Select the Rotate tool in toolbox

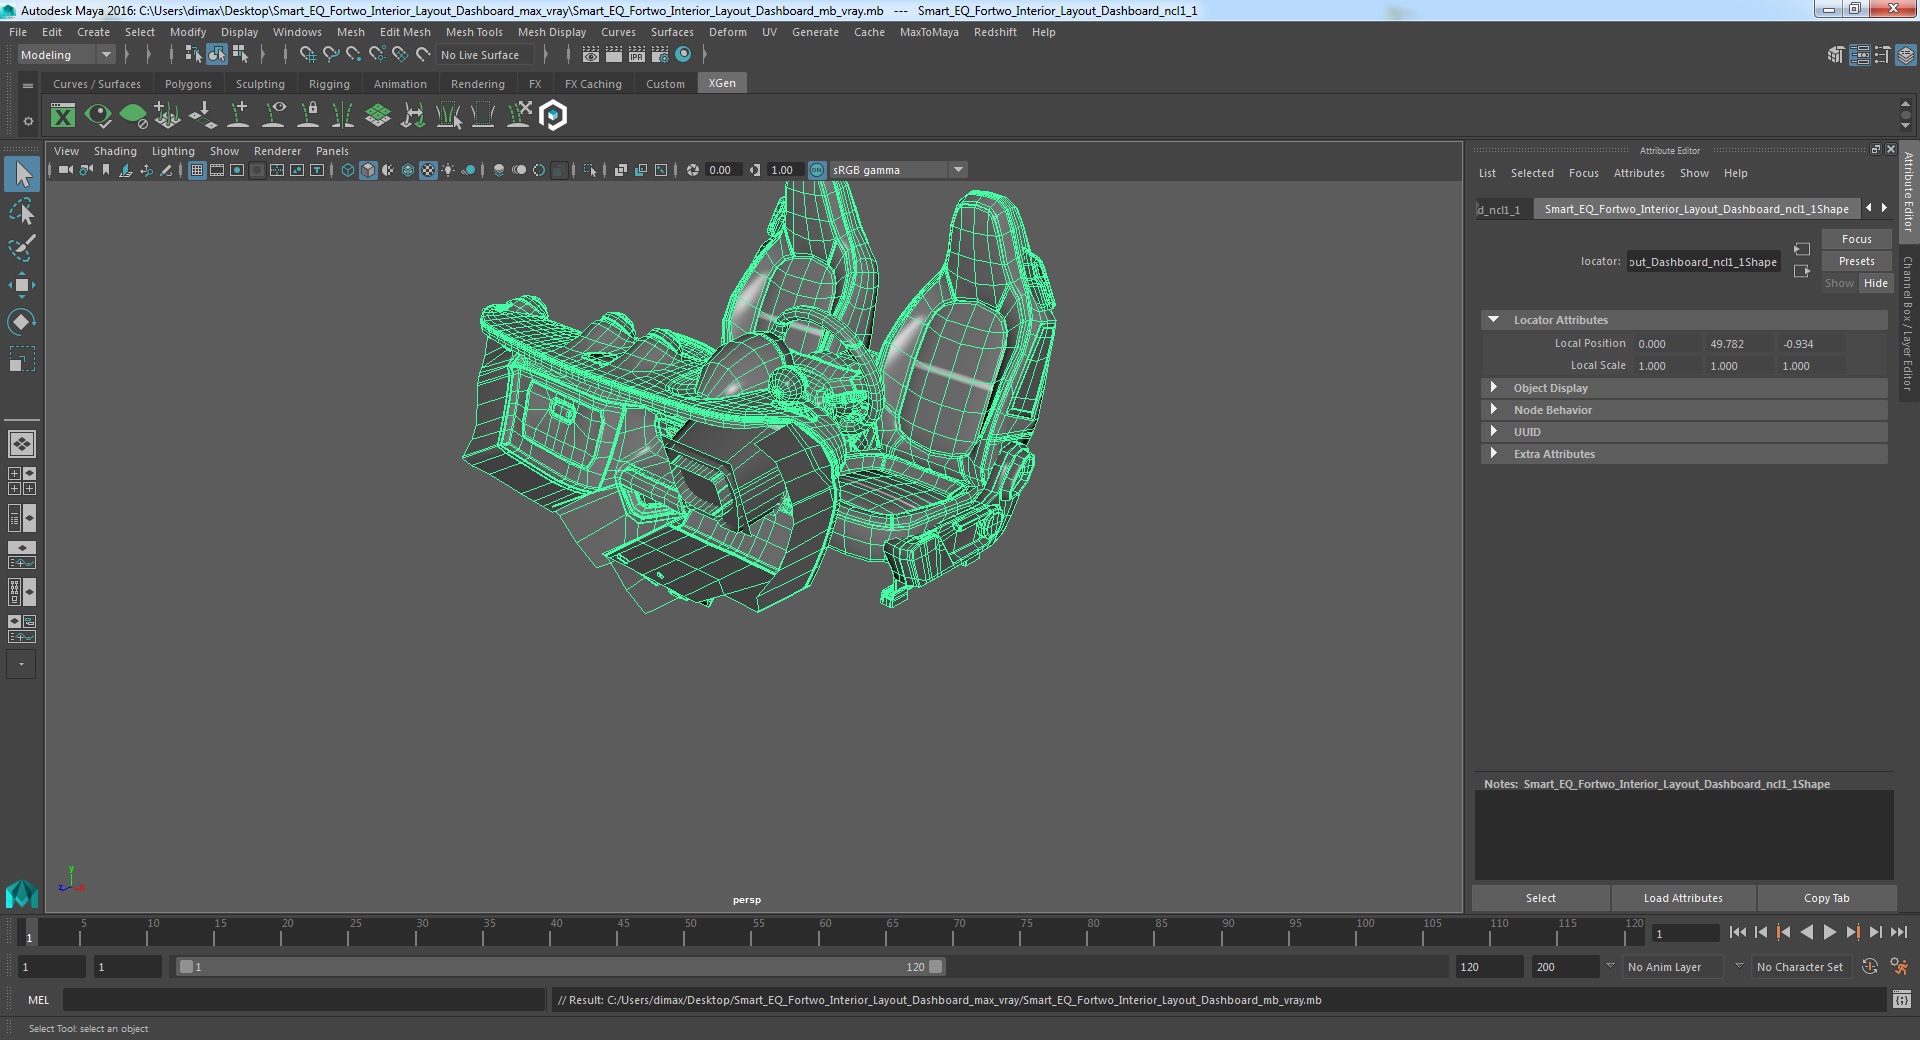(x=21, y=321)
